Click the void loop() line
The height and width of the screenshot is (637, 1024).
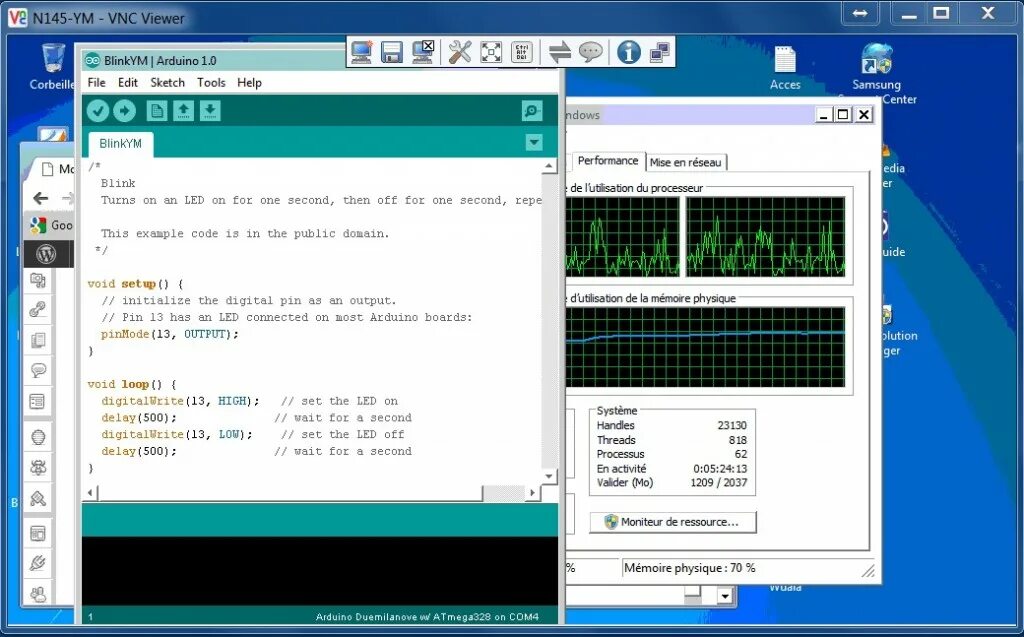[x=132, y=385]
